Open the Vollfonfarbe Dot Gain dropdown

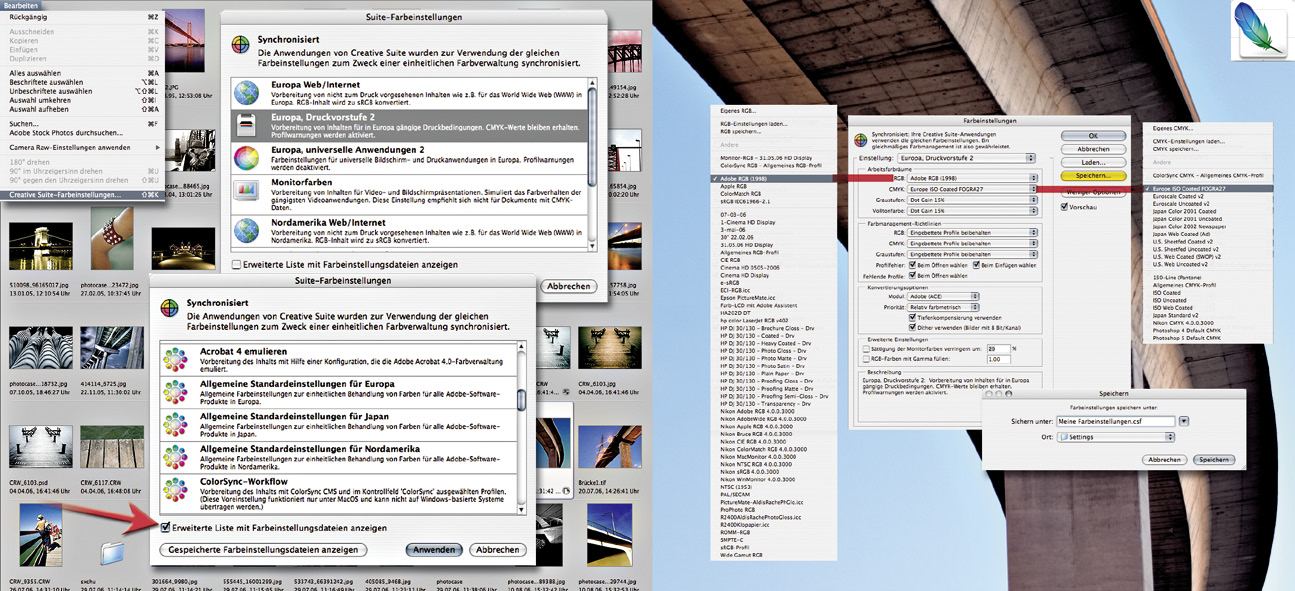pyautogui.click(x=973, y=211)
